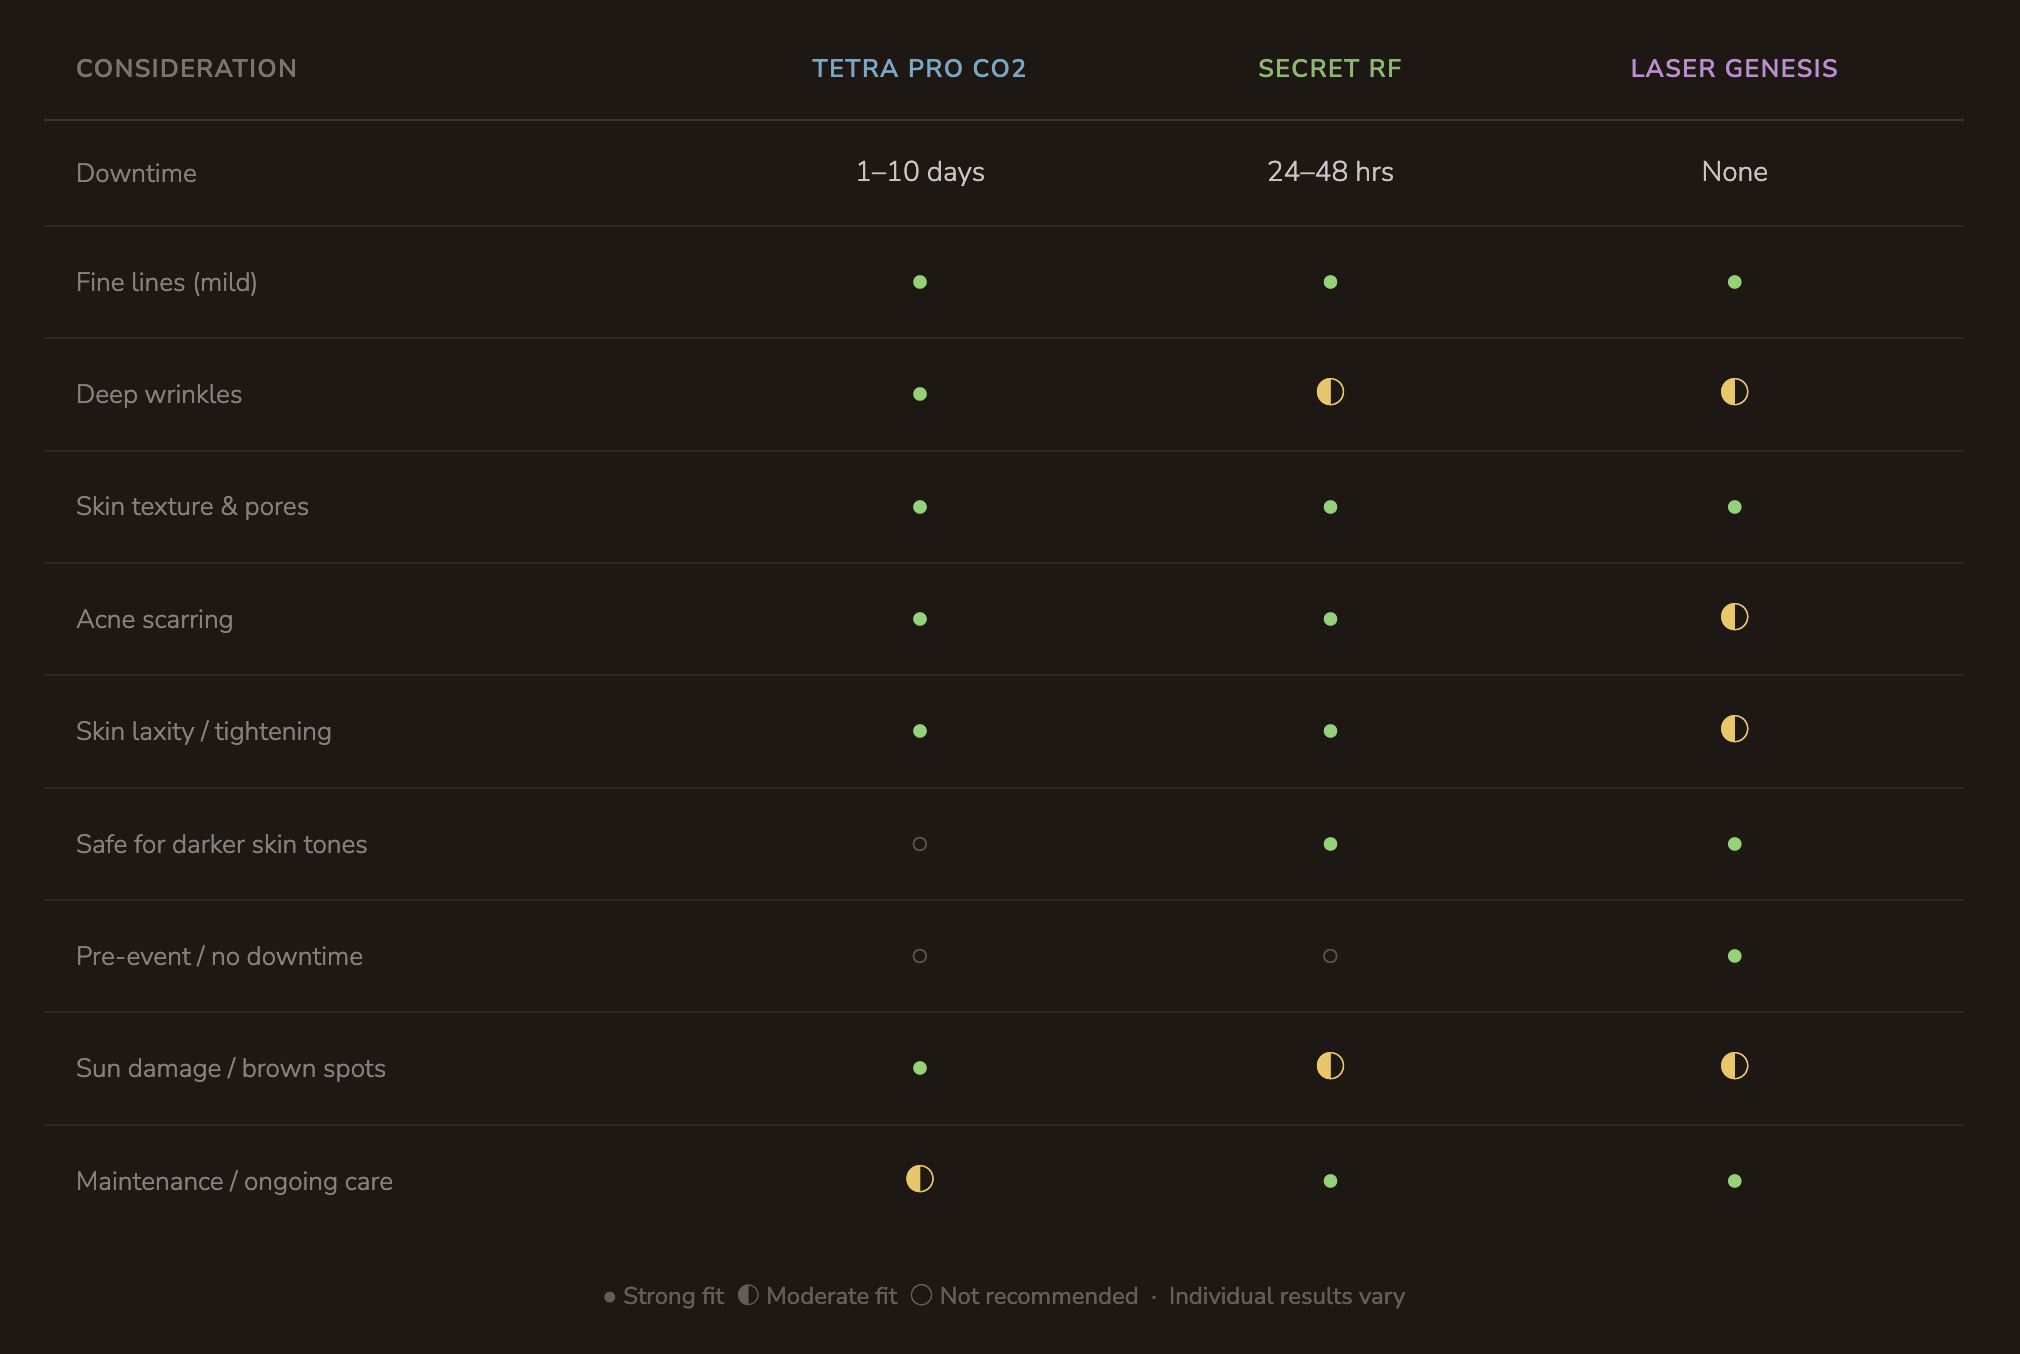Image resolution: width=2020 pixels, height=1354 pixels.
Task: Click 'Individual results vary' footer text
Action: [x=1286, y=1296]
